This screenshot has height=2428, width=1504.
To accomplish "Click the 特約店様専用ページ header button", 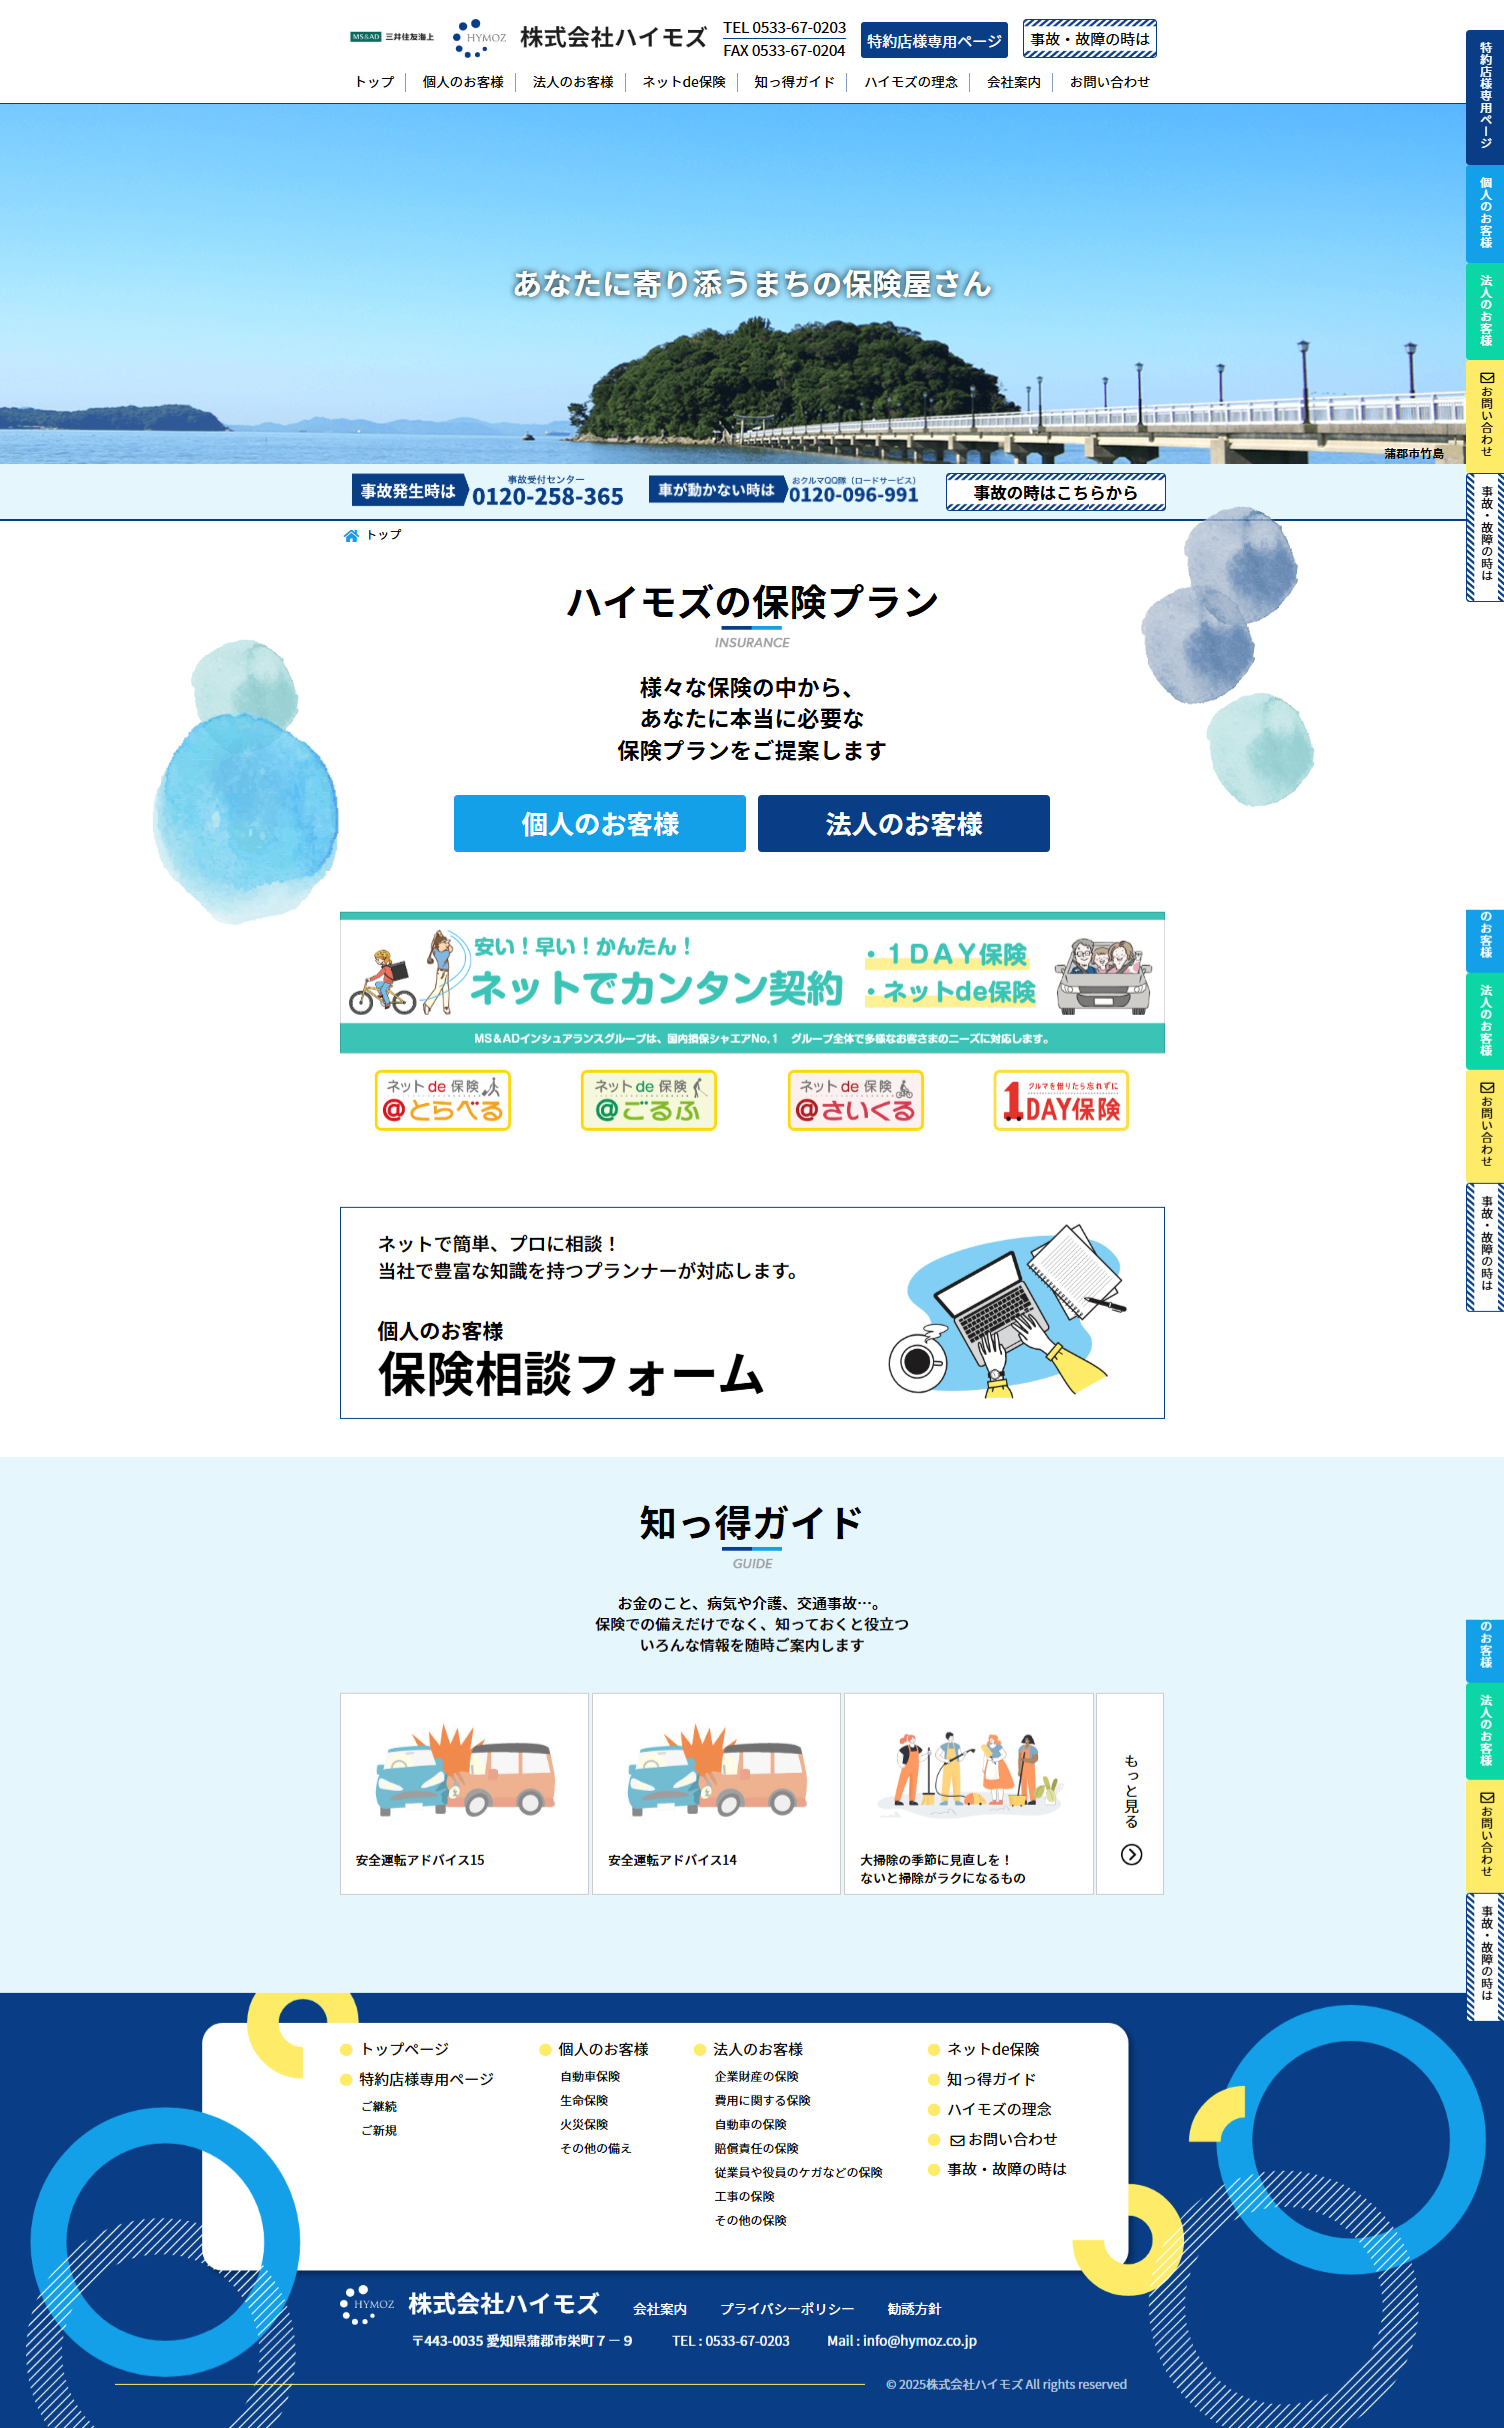I will [x=933, y=41].
